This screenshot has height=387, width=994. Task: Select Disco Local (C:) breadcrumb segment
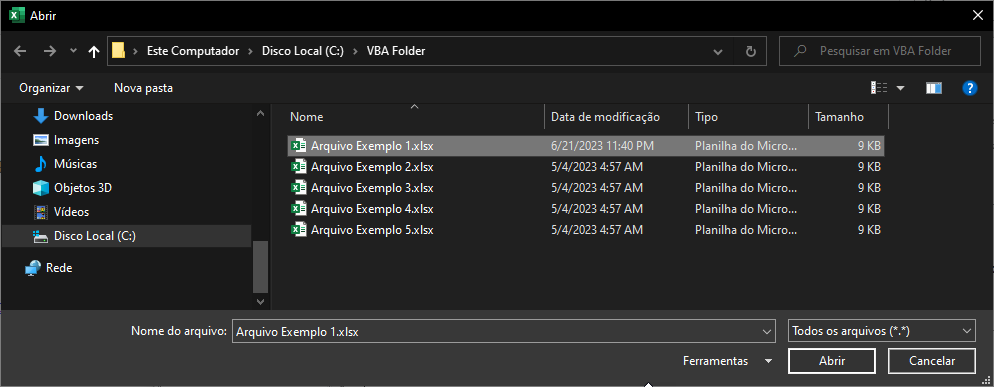pyautogui.click(x=303, y=51)
